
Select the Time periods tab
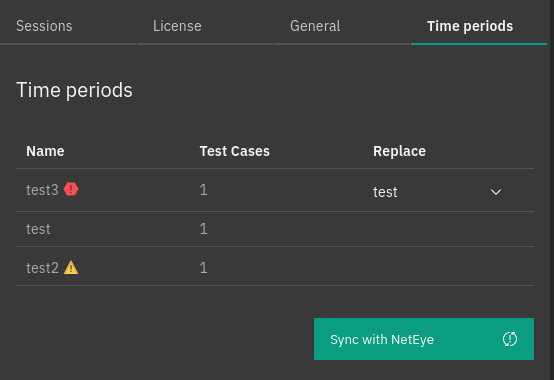pyautogui.click(x=470, y=26)
